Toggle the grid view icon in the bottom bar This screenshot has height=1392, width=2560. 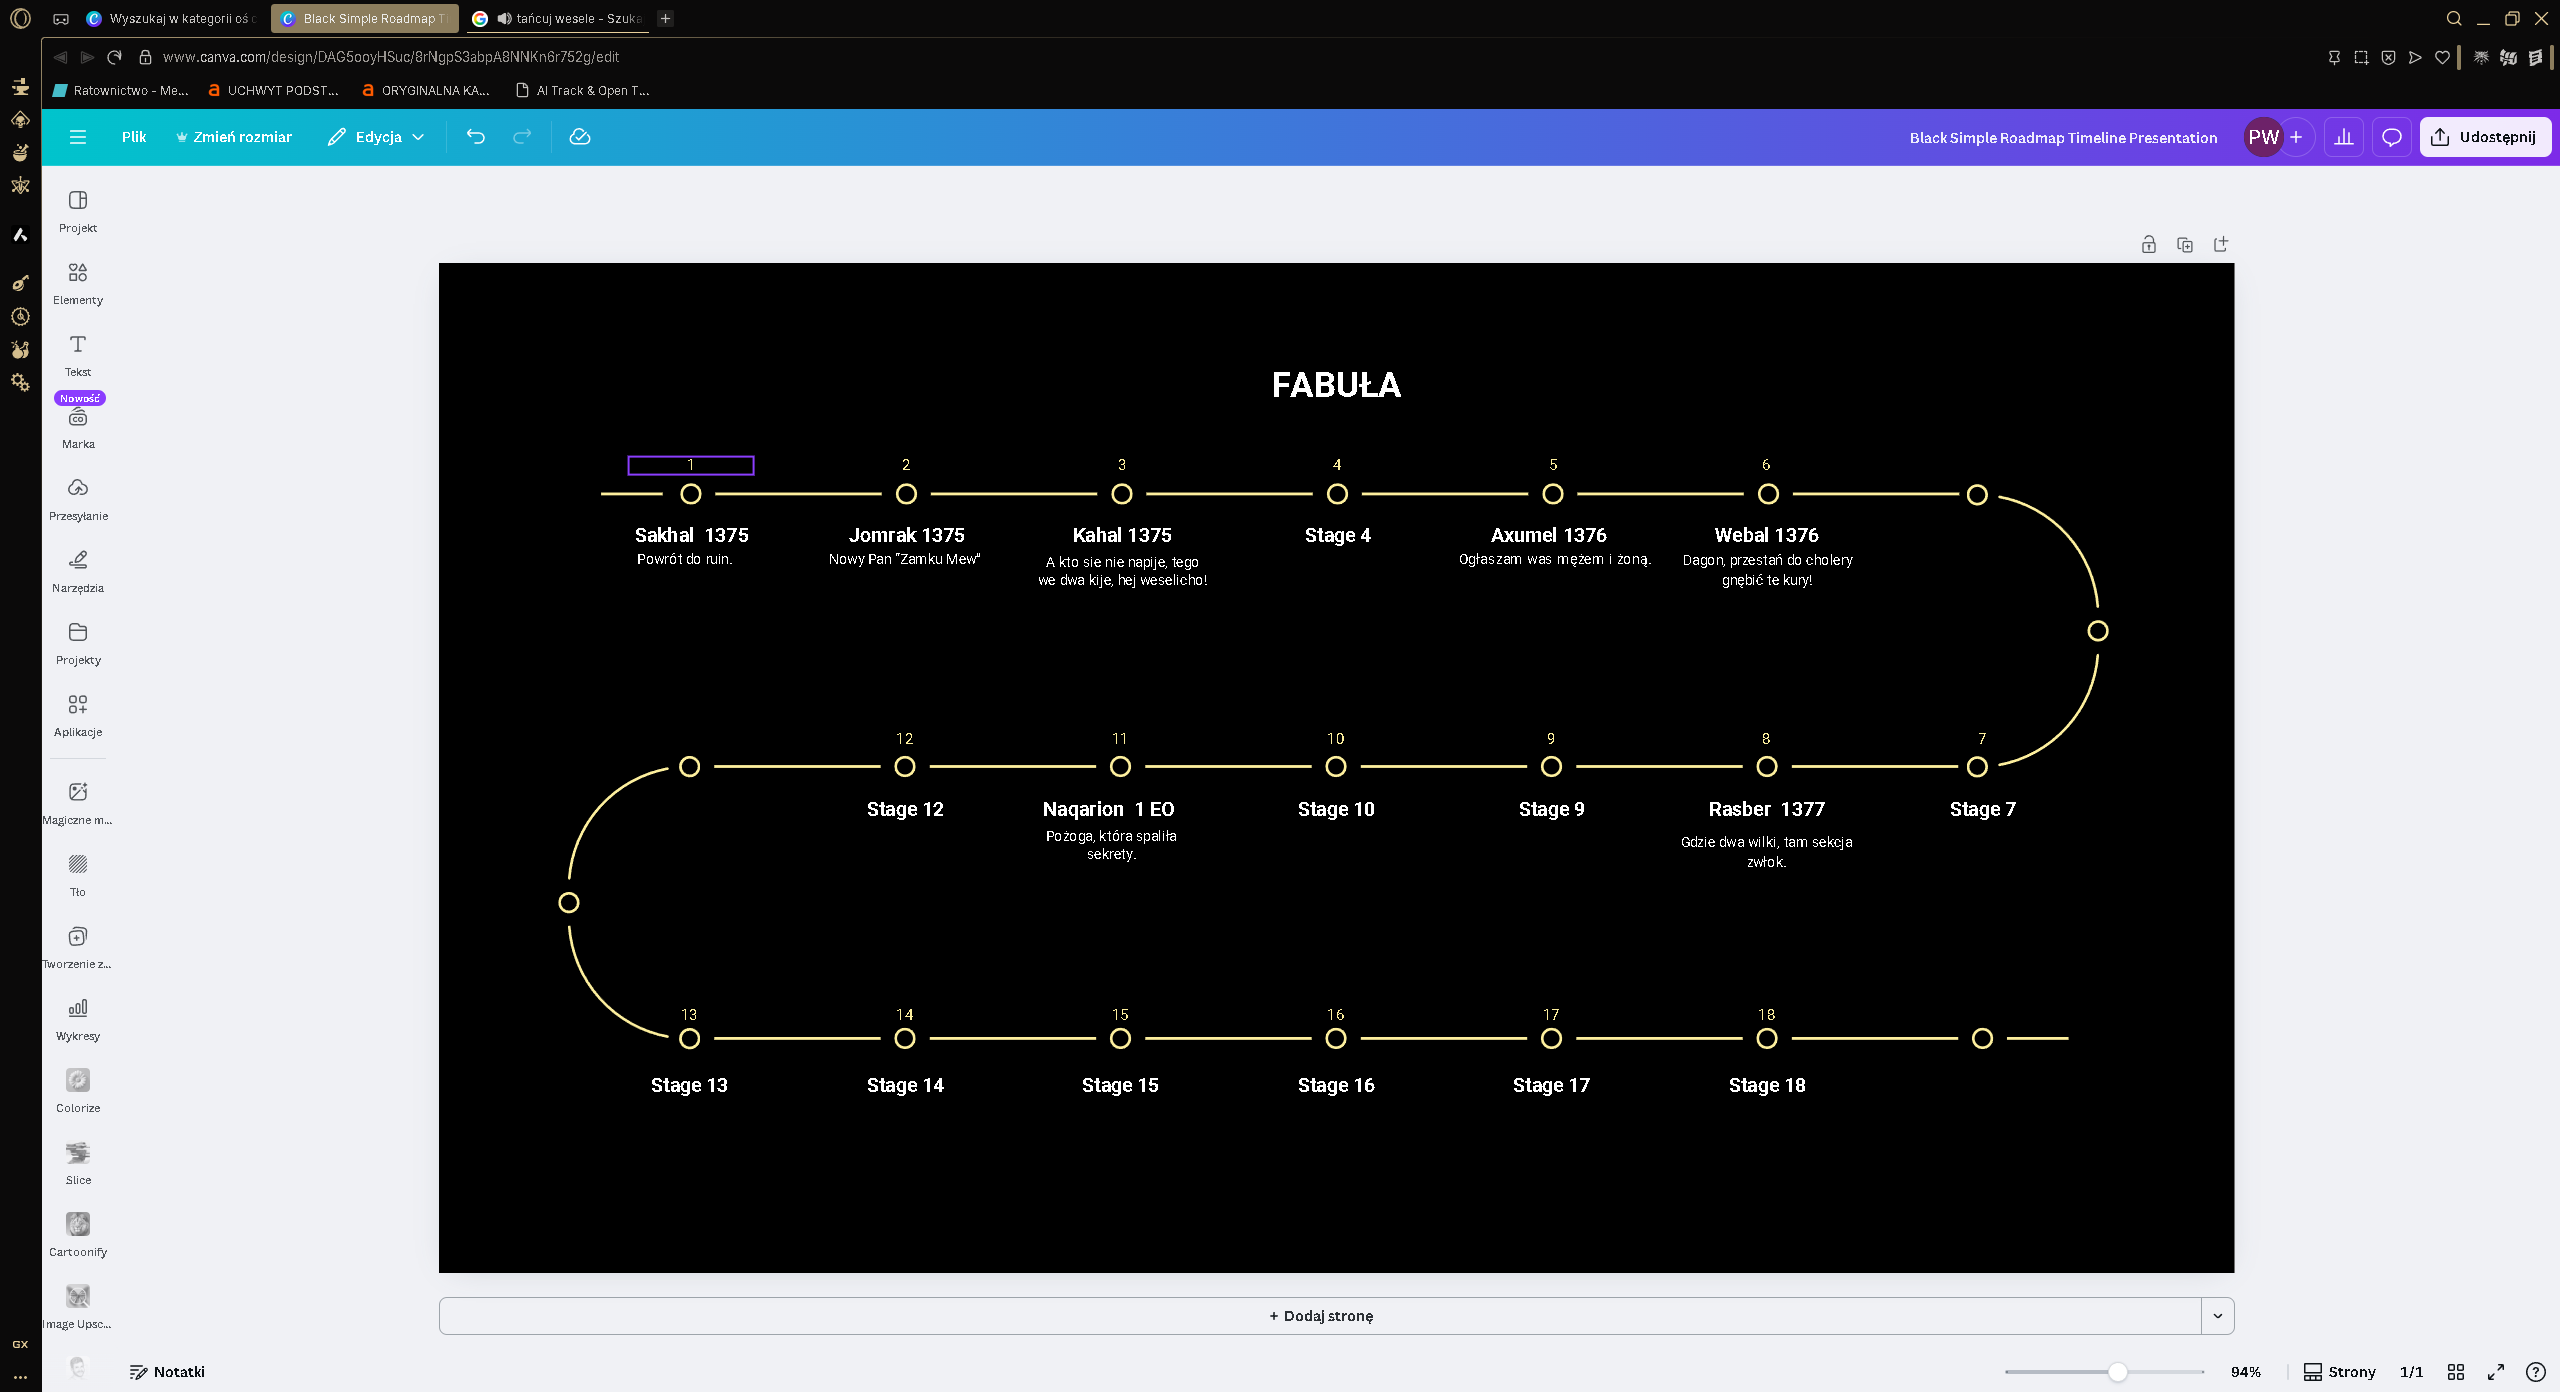2456,1372
